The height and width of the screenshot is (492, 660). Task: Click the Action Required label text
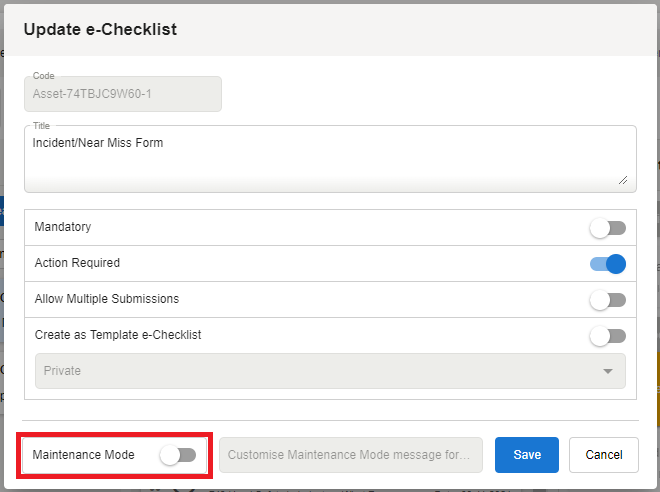[77, 263]
